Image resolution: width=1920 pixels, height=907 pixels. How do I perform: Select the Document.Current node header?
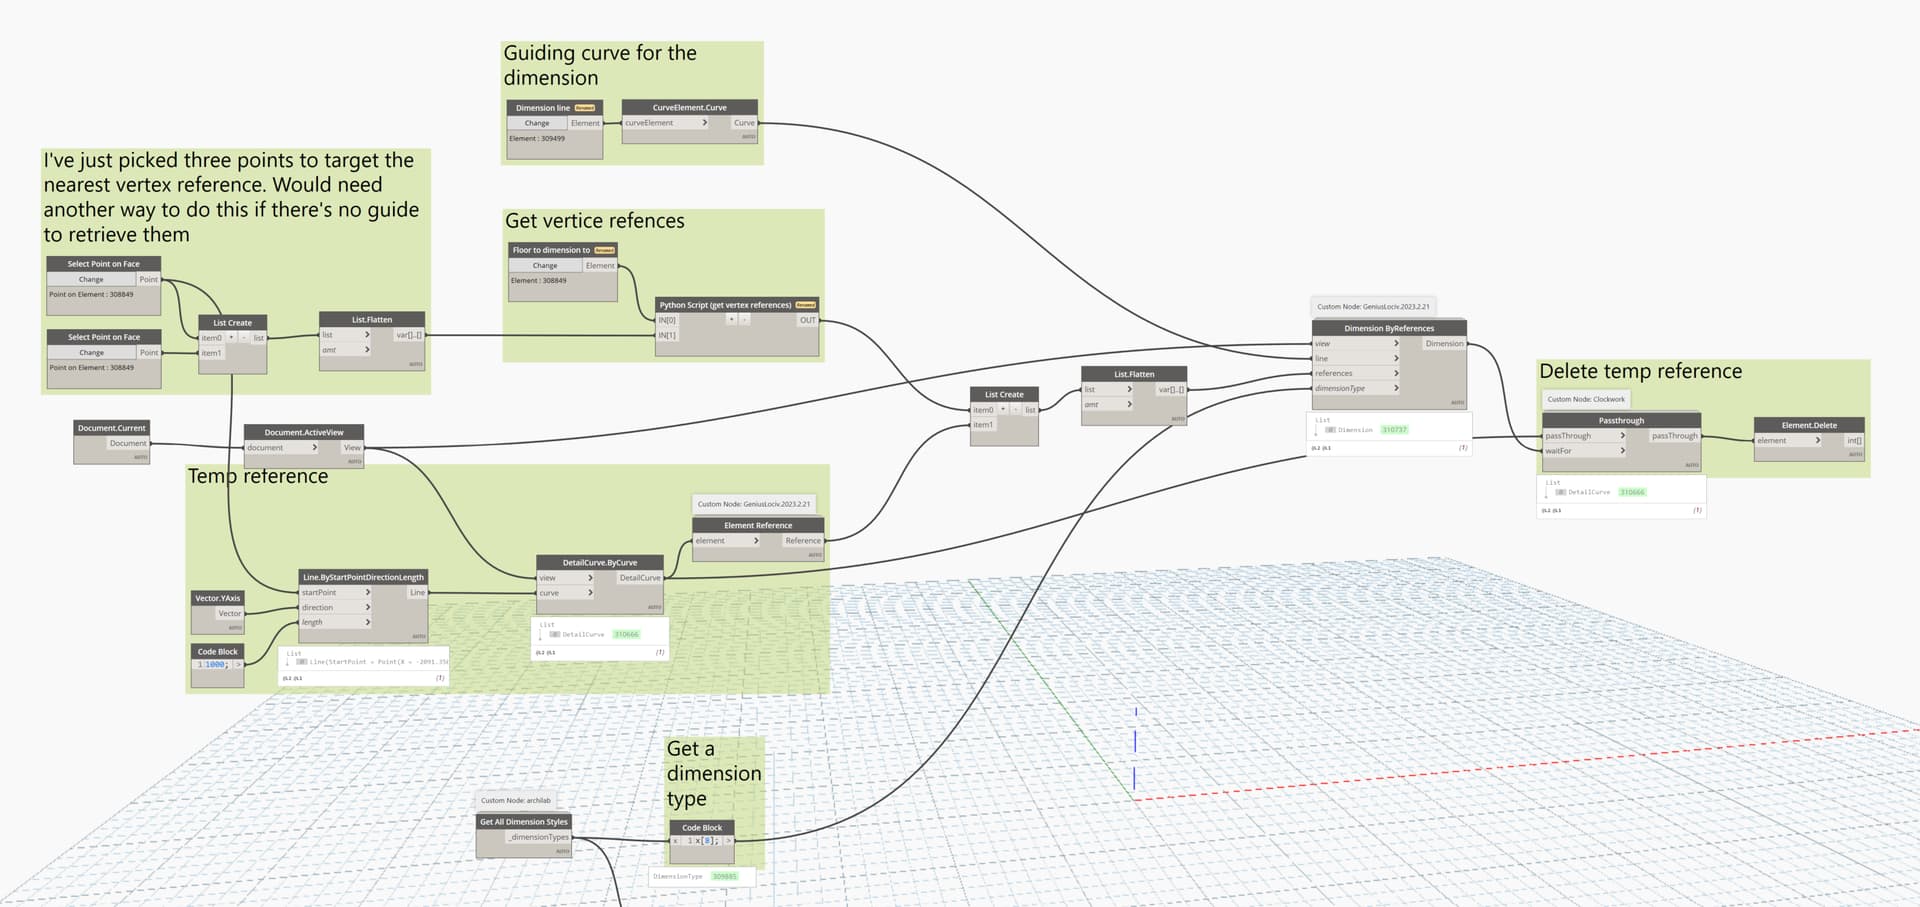pos(112,428)
